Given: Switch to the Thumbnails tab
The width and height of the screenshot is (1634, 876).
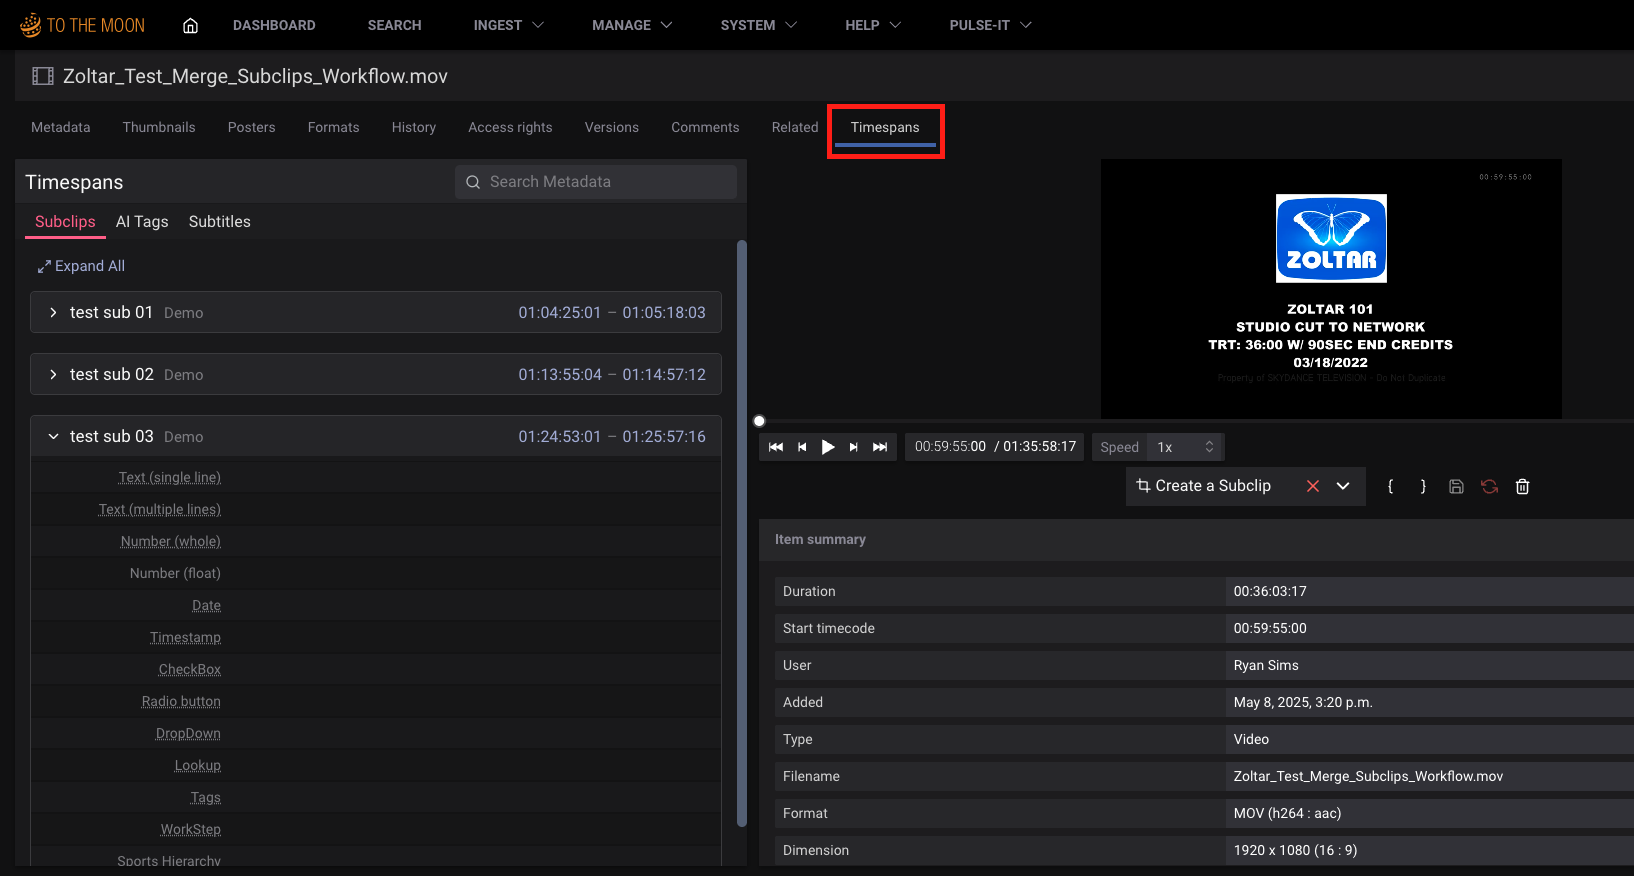Looking at the screenshot, I should click(x=159, y=127).
